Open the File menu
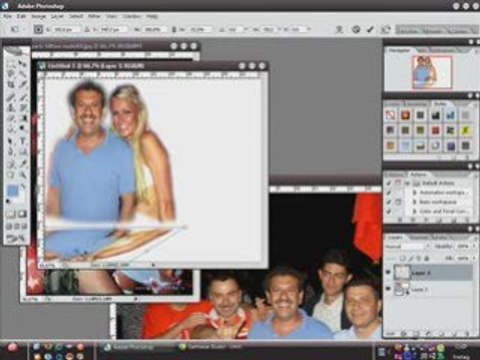Image resolution: width=480 pixels, height=360 pixels. point(7,16)
